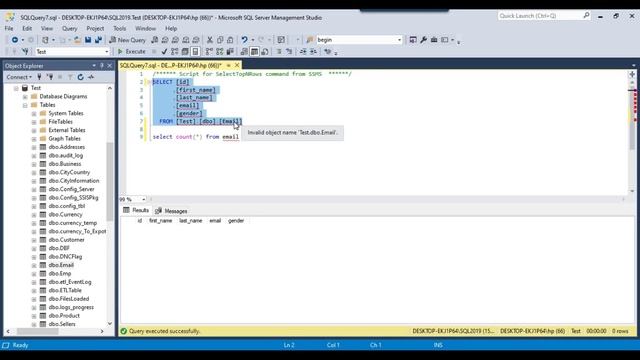Click the Refresh icon in Object Explorer
The height and width of the screenshot is (360, 640).
point(80,77)
